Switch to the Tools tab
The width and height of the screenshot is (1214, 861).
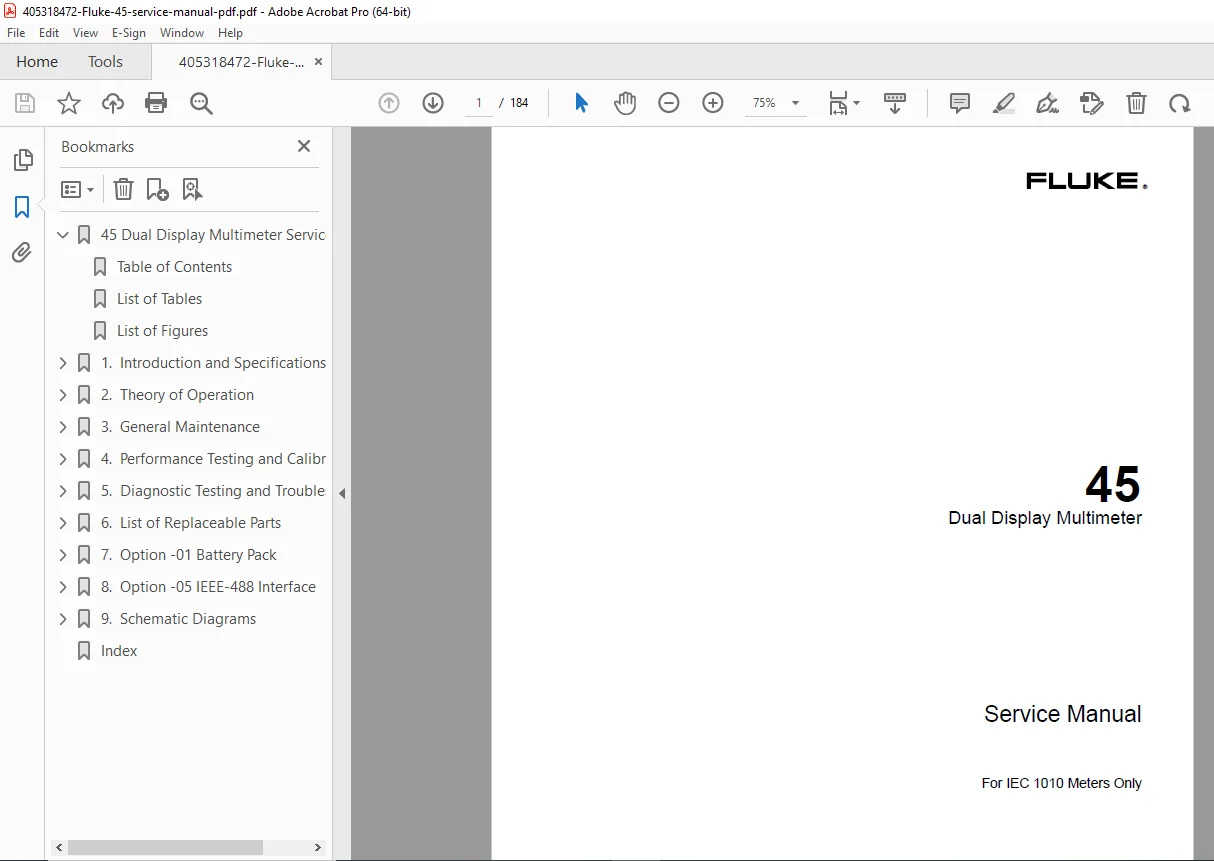[105, 62]
